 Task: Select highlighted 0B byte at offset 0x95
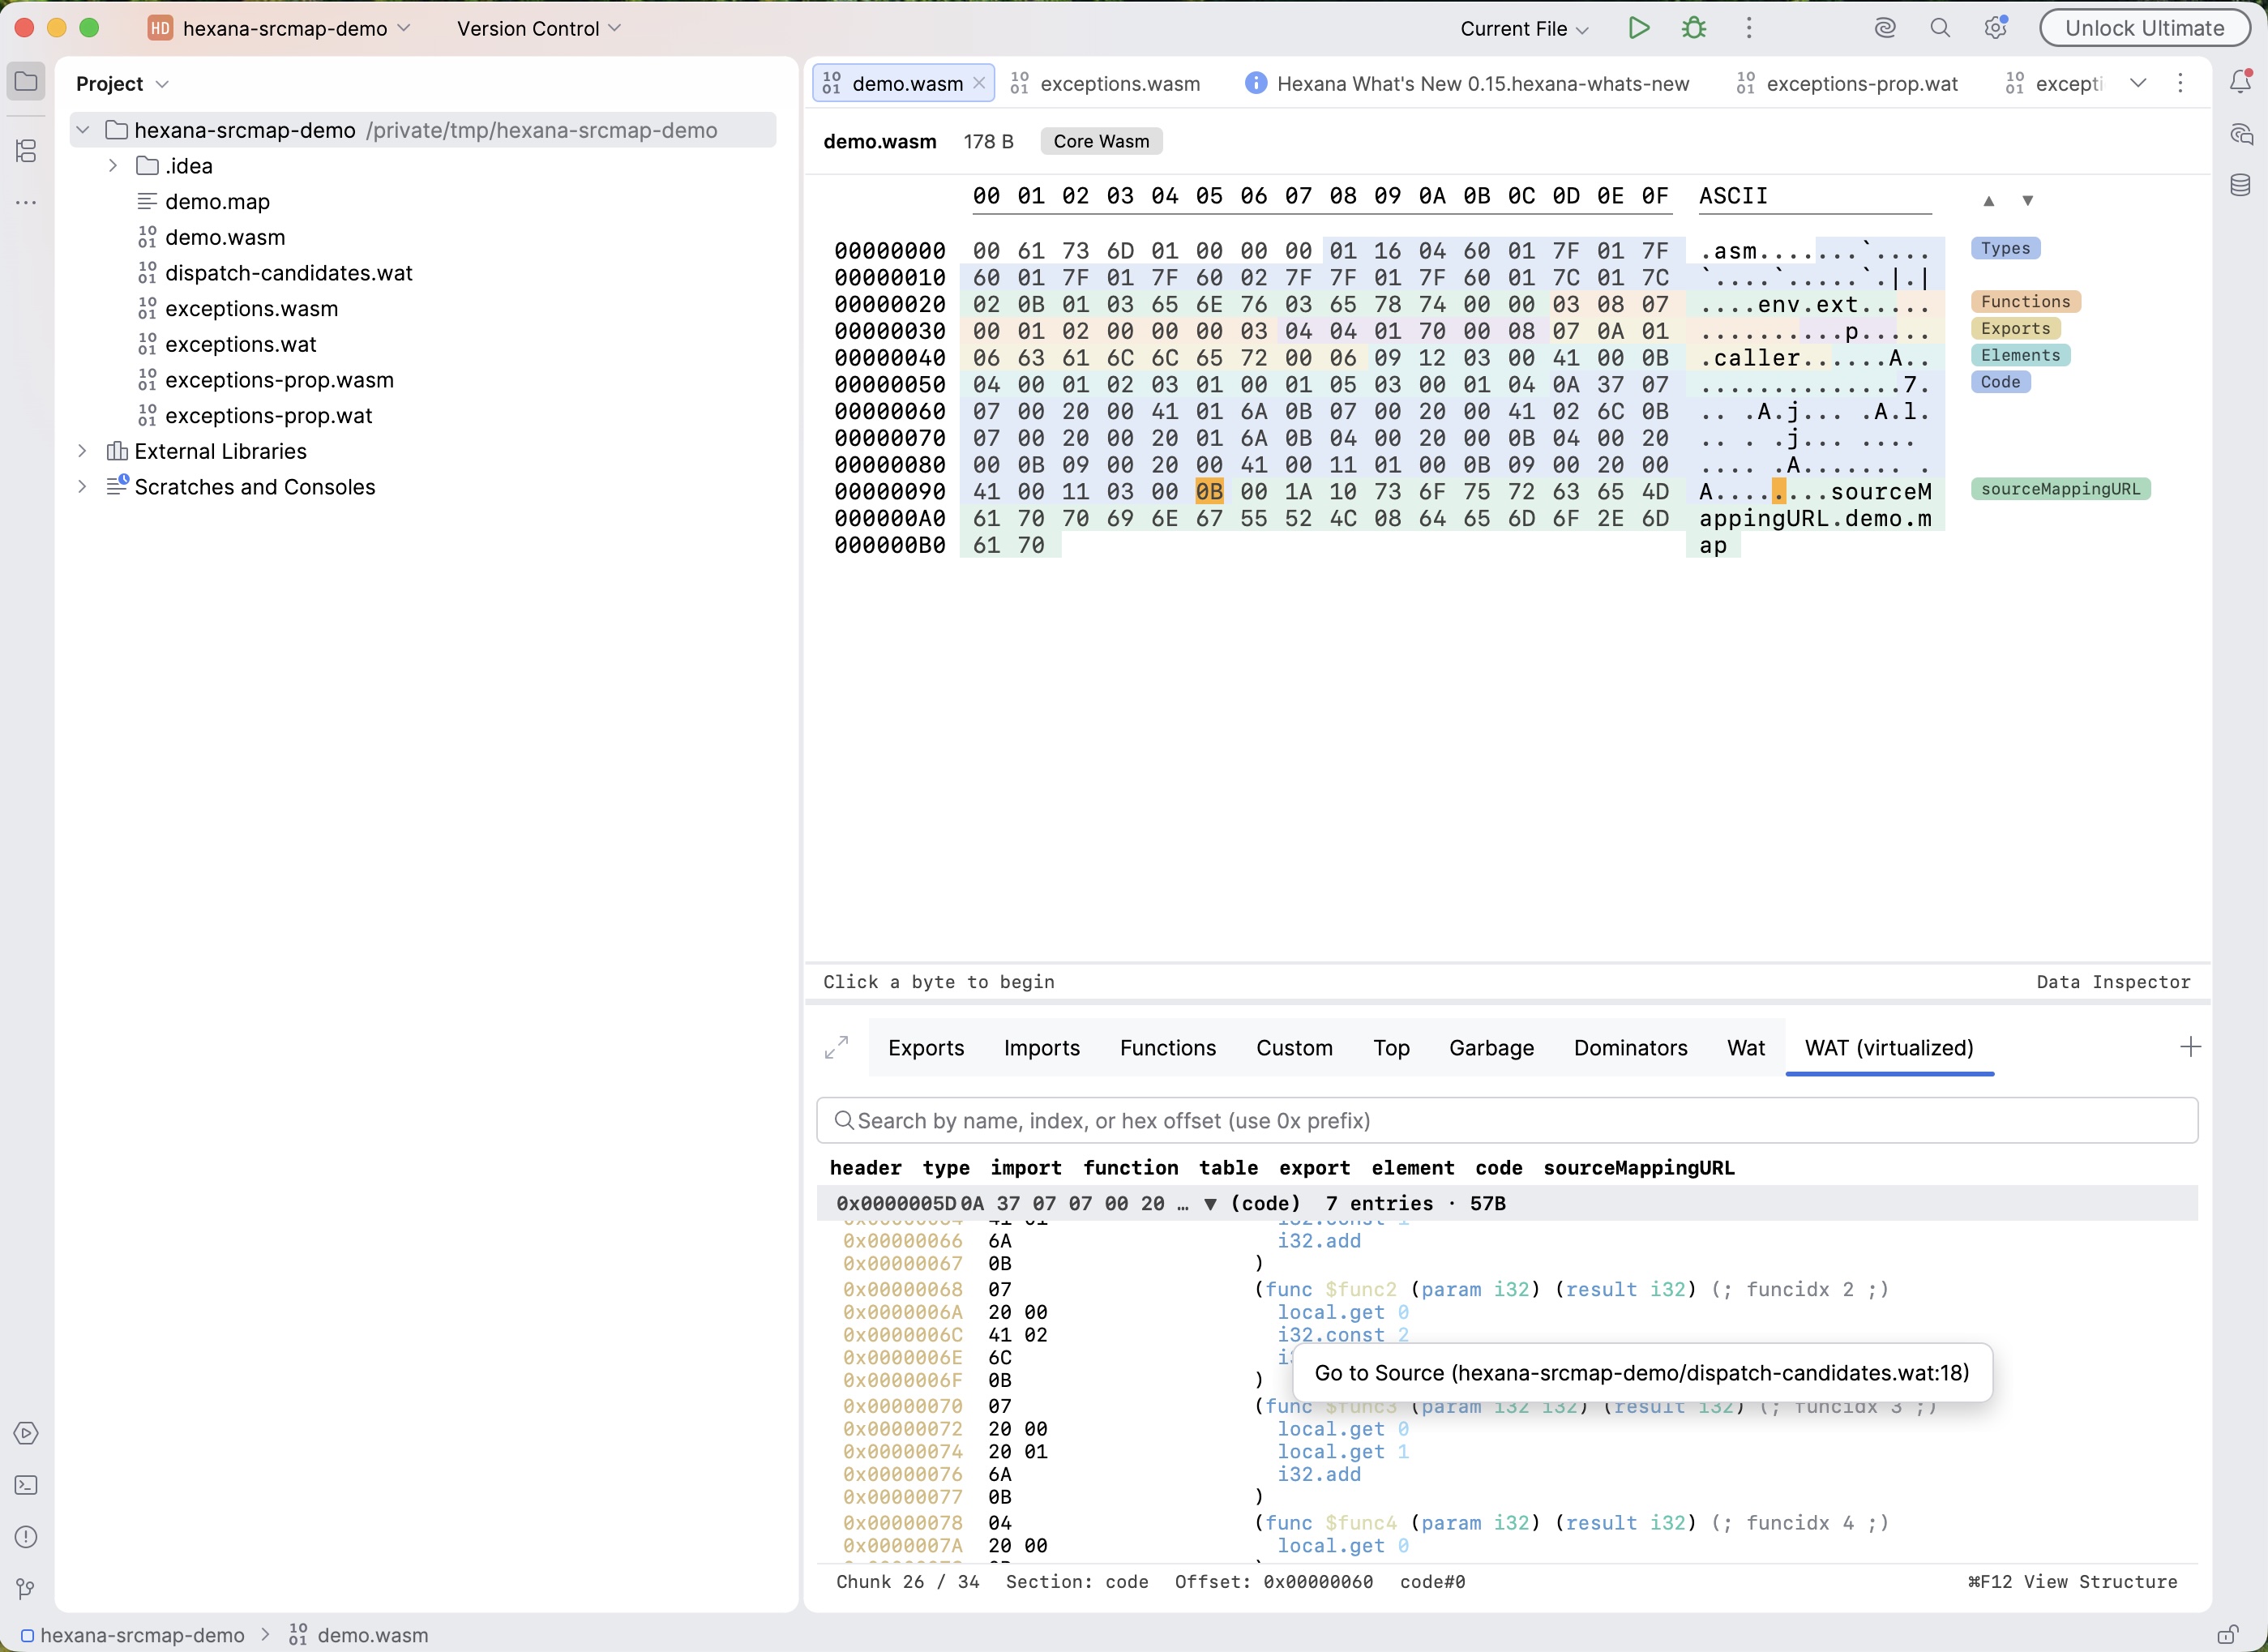pyautogui.click(x=1209, y=492)
